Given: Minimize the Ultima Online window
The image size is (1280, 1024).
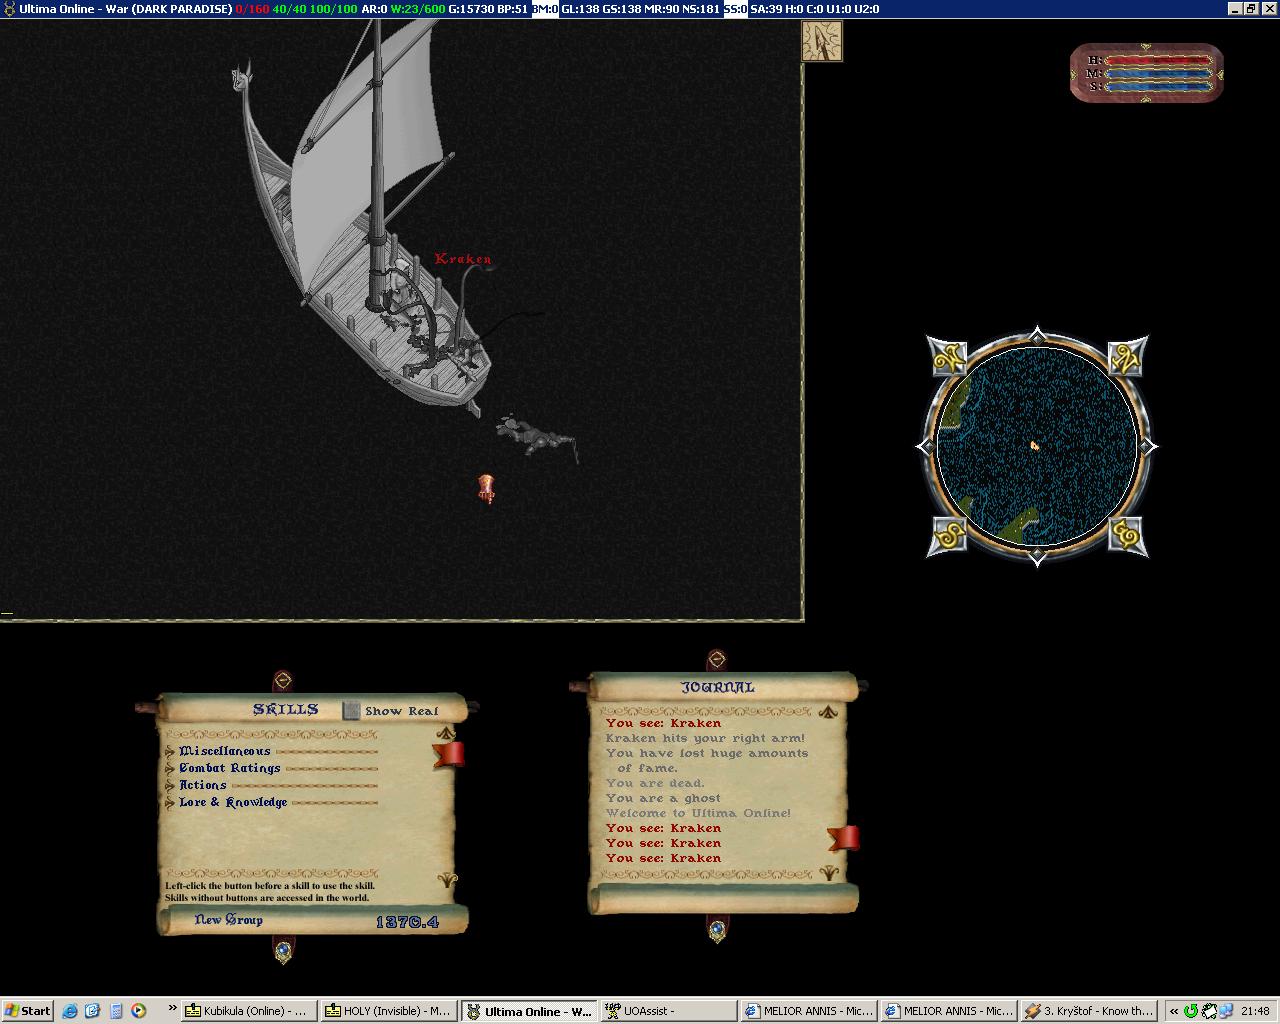Looking at the screenshot, I should click(1234, 9).
